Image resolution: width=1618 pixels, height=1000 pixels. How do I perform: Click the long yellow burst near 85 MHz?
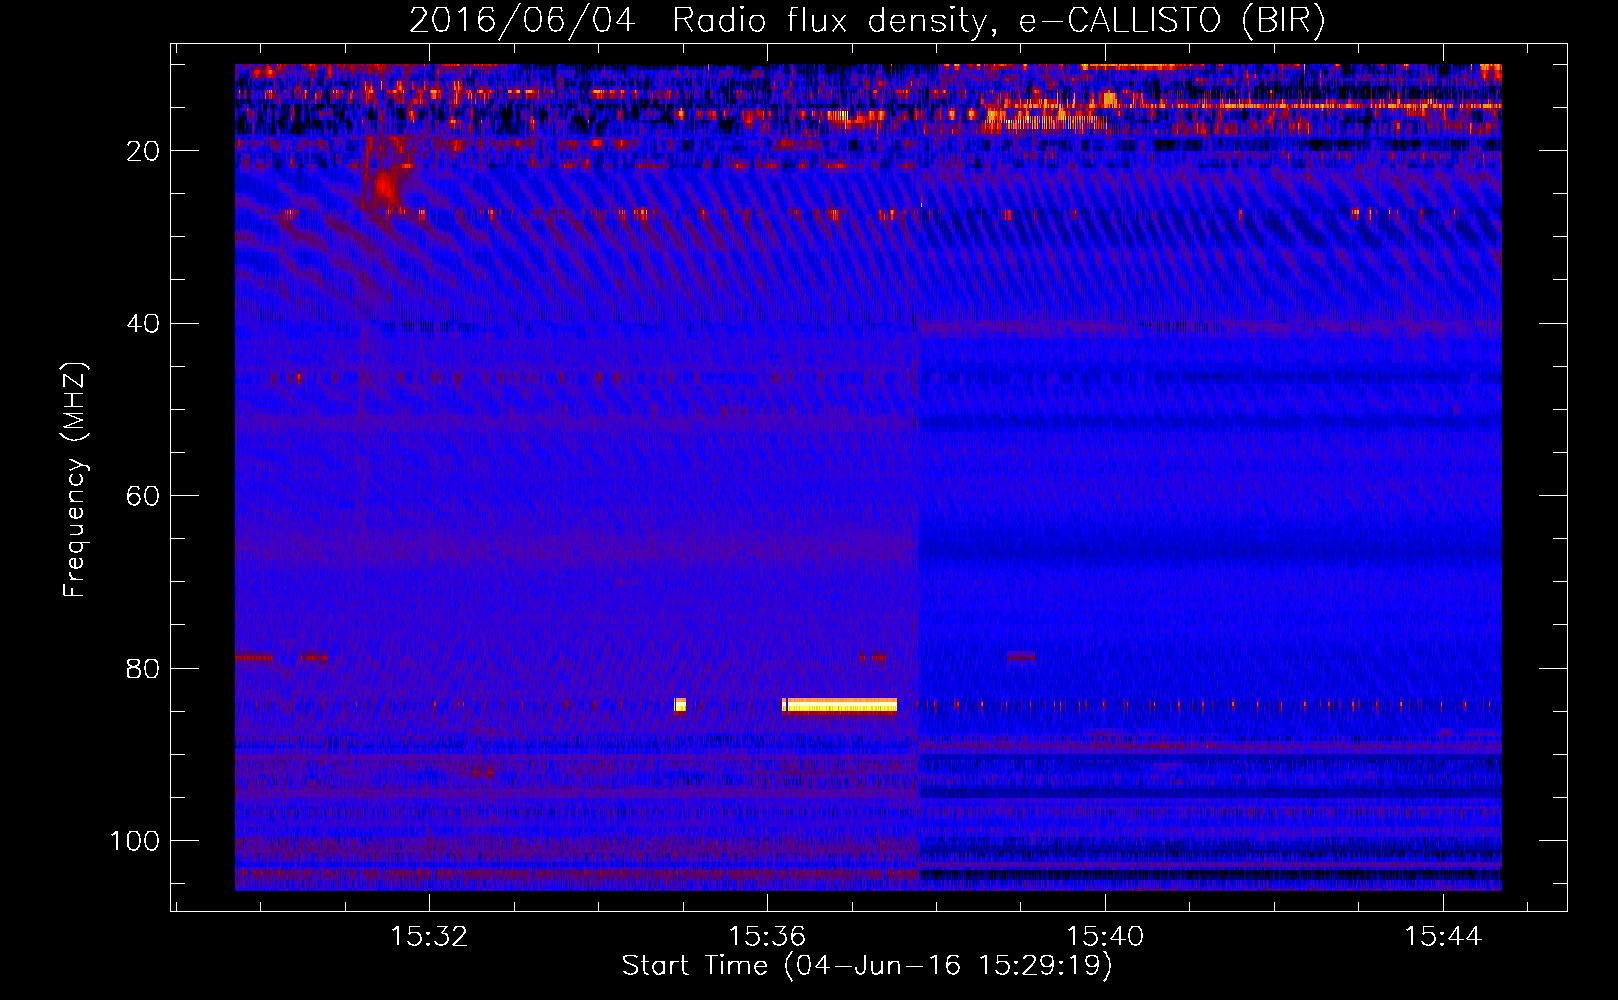tap(839, 705)
